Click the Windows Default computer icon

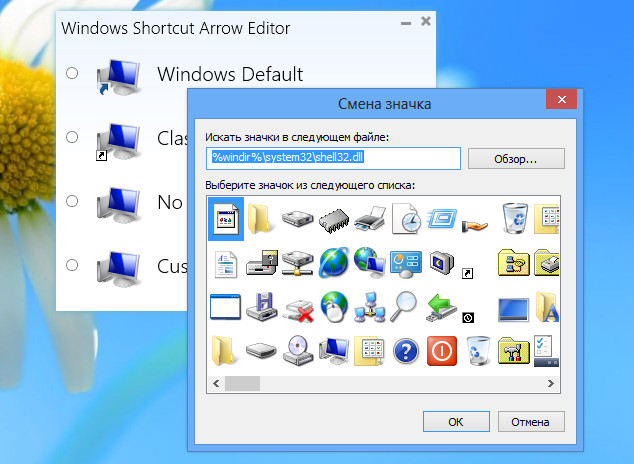coord(118,77)
